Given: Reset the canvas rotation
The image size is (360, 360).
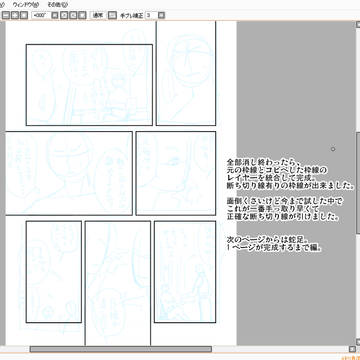Looking at the screenshot, I should [82, 15].
